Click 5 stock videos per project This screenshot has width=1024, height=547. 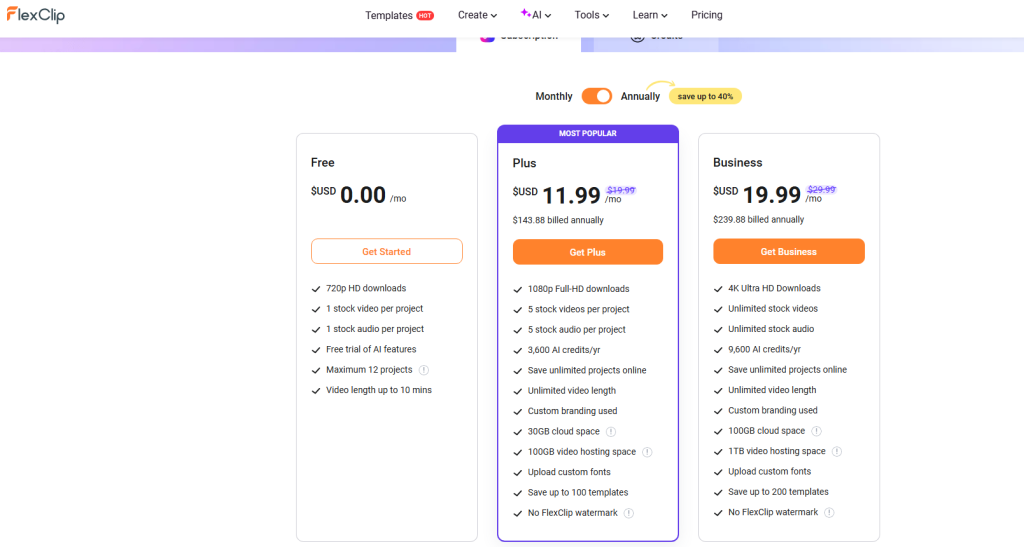pos(579,309)
